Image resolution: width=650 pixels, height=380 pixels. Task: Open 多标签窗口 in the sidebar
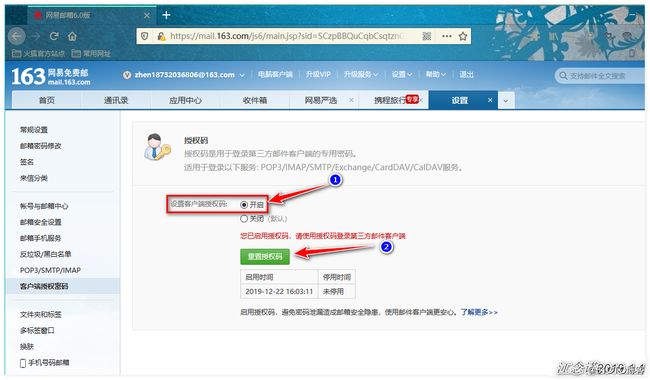point(37,331)
